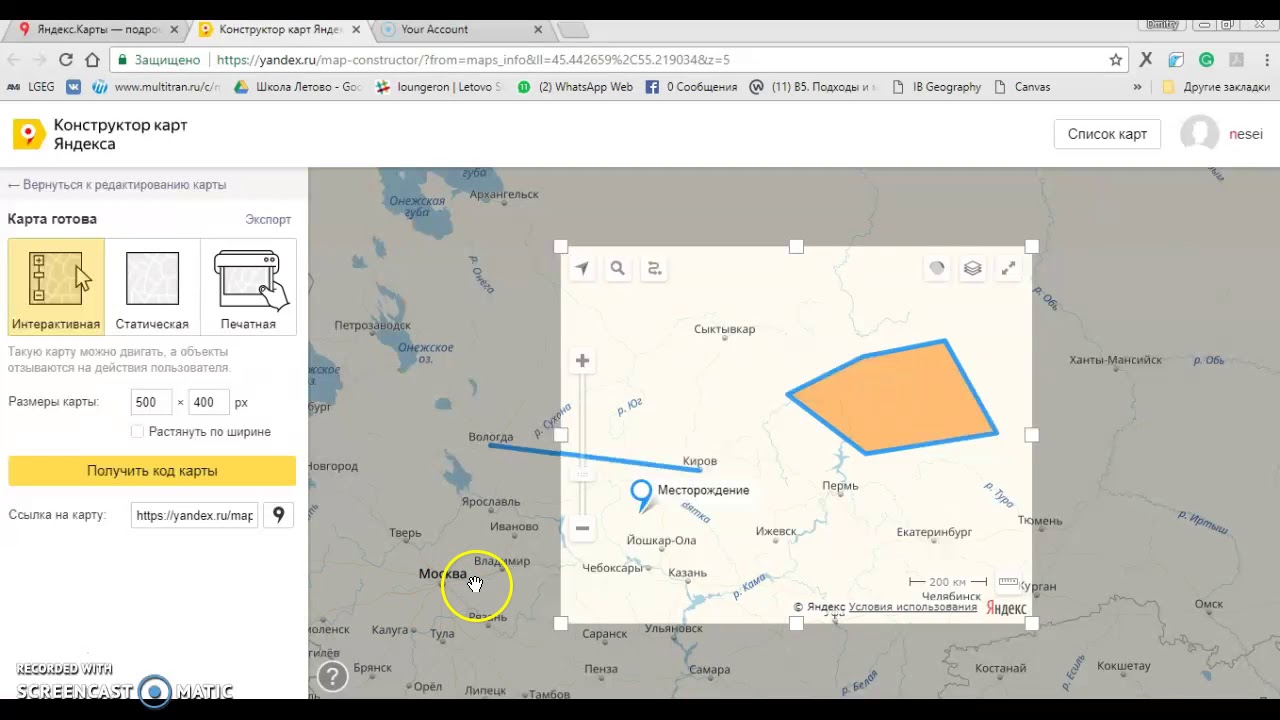Click the Казань city label
1280x720 pixels.
pyautogui.click(x=688, y=573)
